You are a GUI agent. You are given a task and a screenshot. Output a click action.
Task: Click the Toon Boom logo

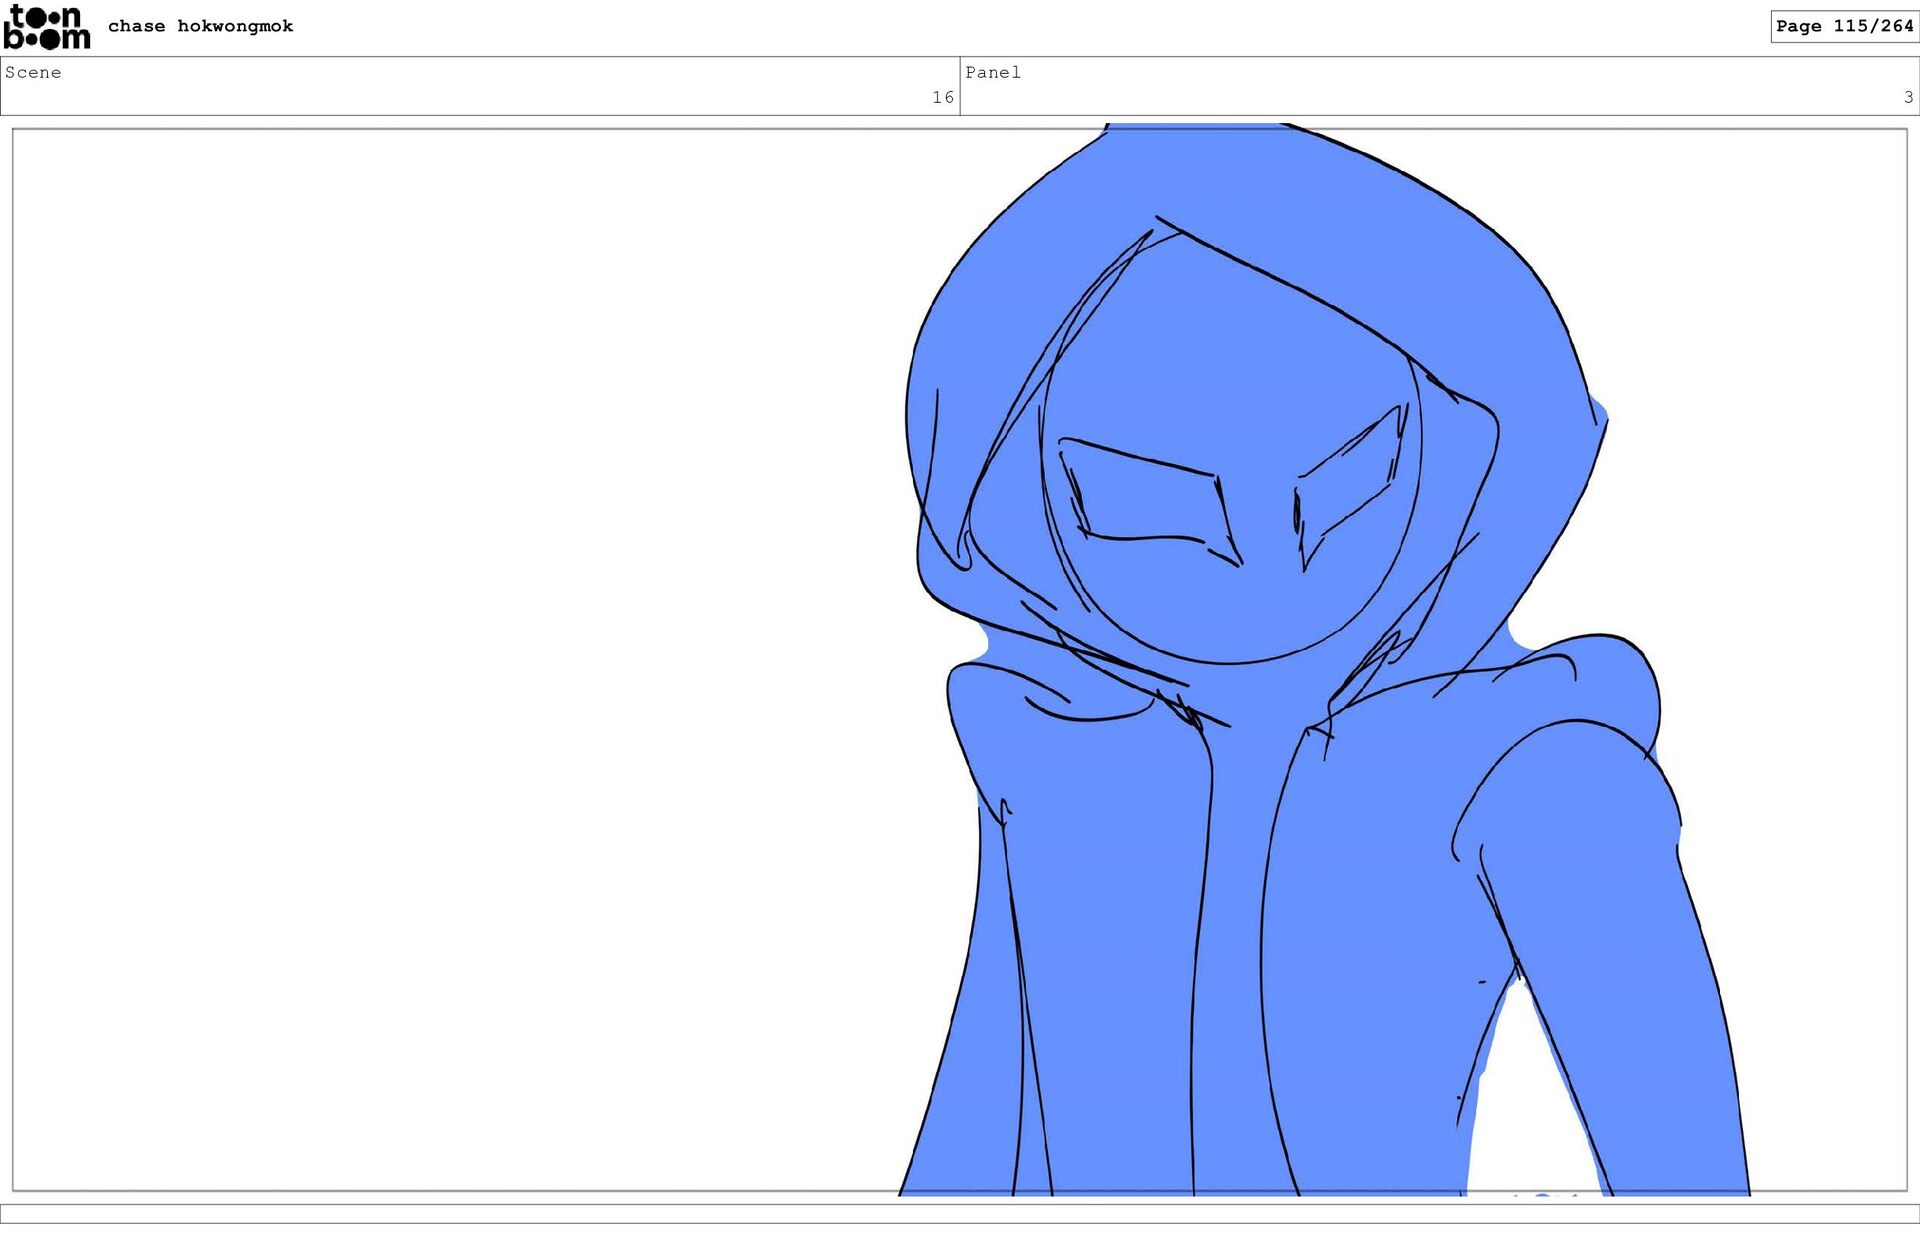pos(46,27)
